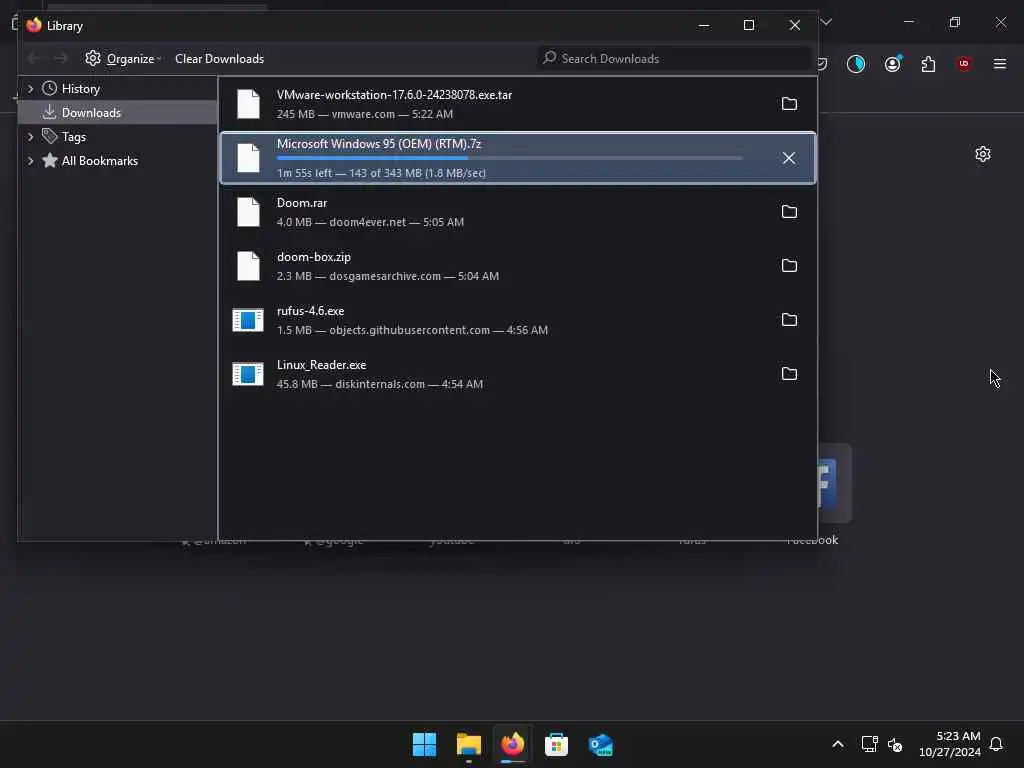Open Outlook from taskbar
This screenshot has width=1024, height=768.
[600, 744]
